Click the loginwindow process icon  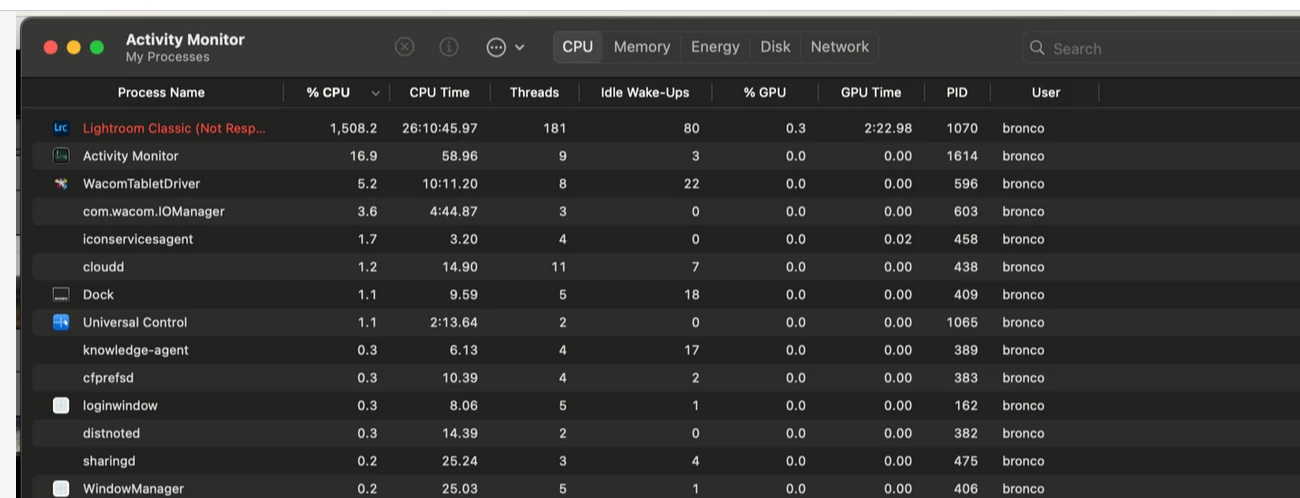tap(61, 406)
